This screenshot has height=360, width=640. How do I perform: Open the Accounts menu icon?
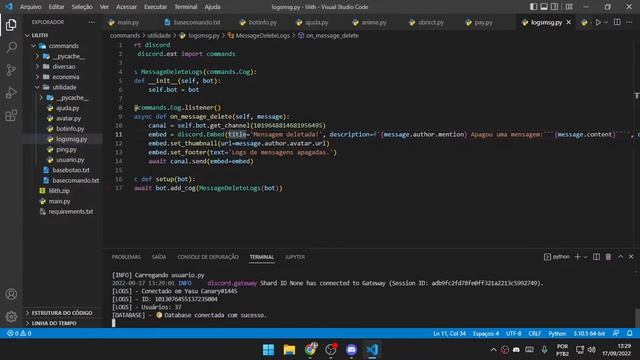(x=11, y=294)
